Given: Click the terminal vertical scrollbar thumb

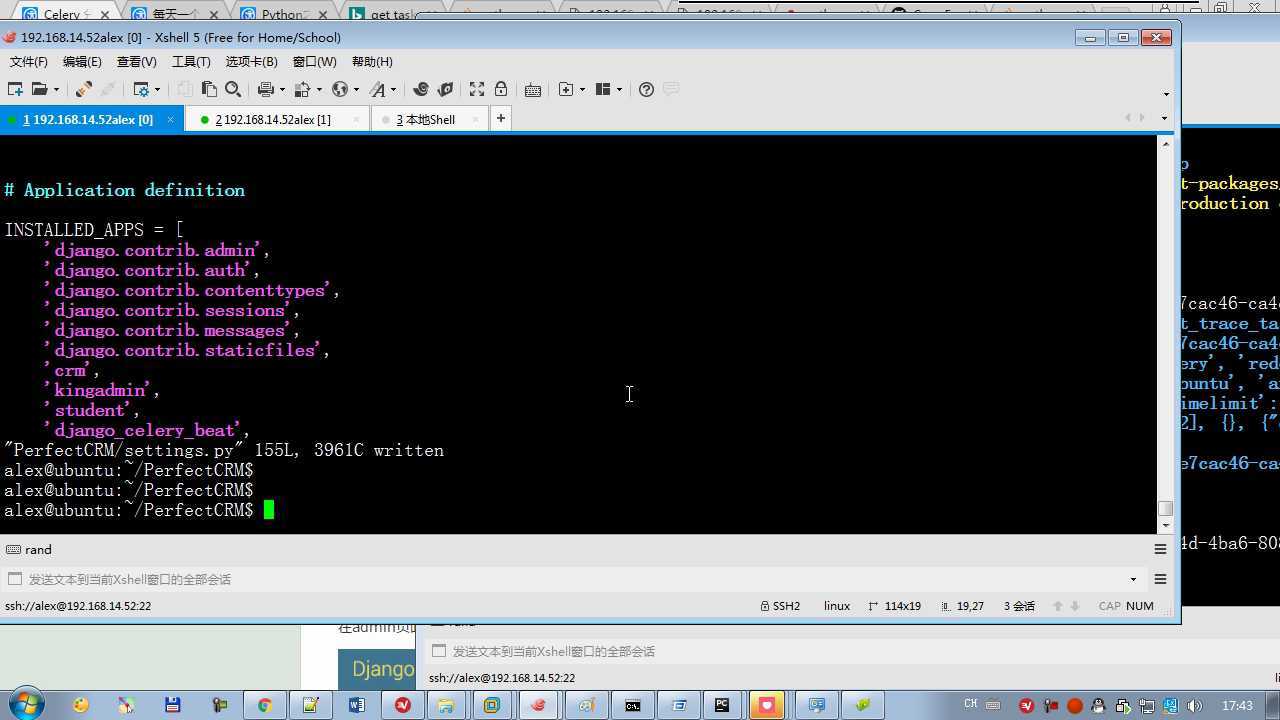Looking at the screenshot, I should click(1165, 508).
